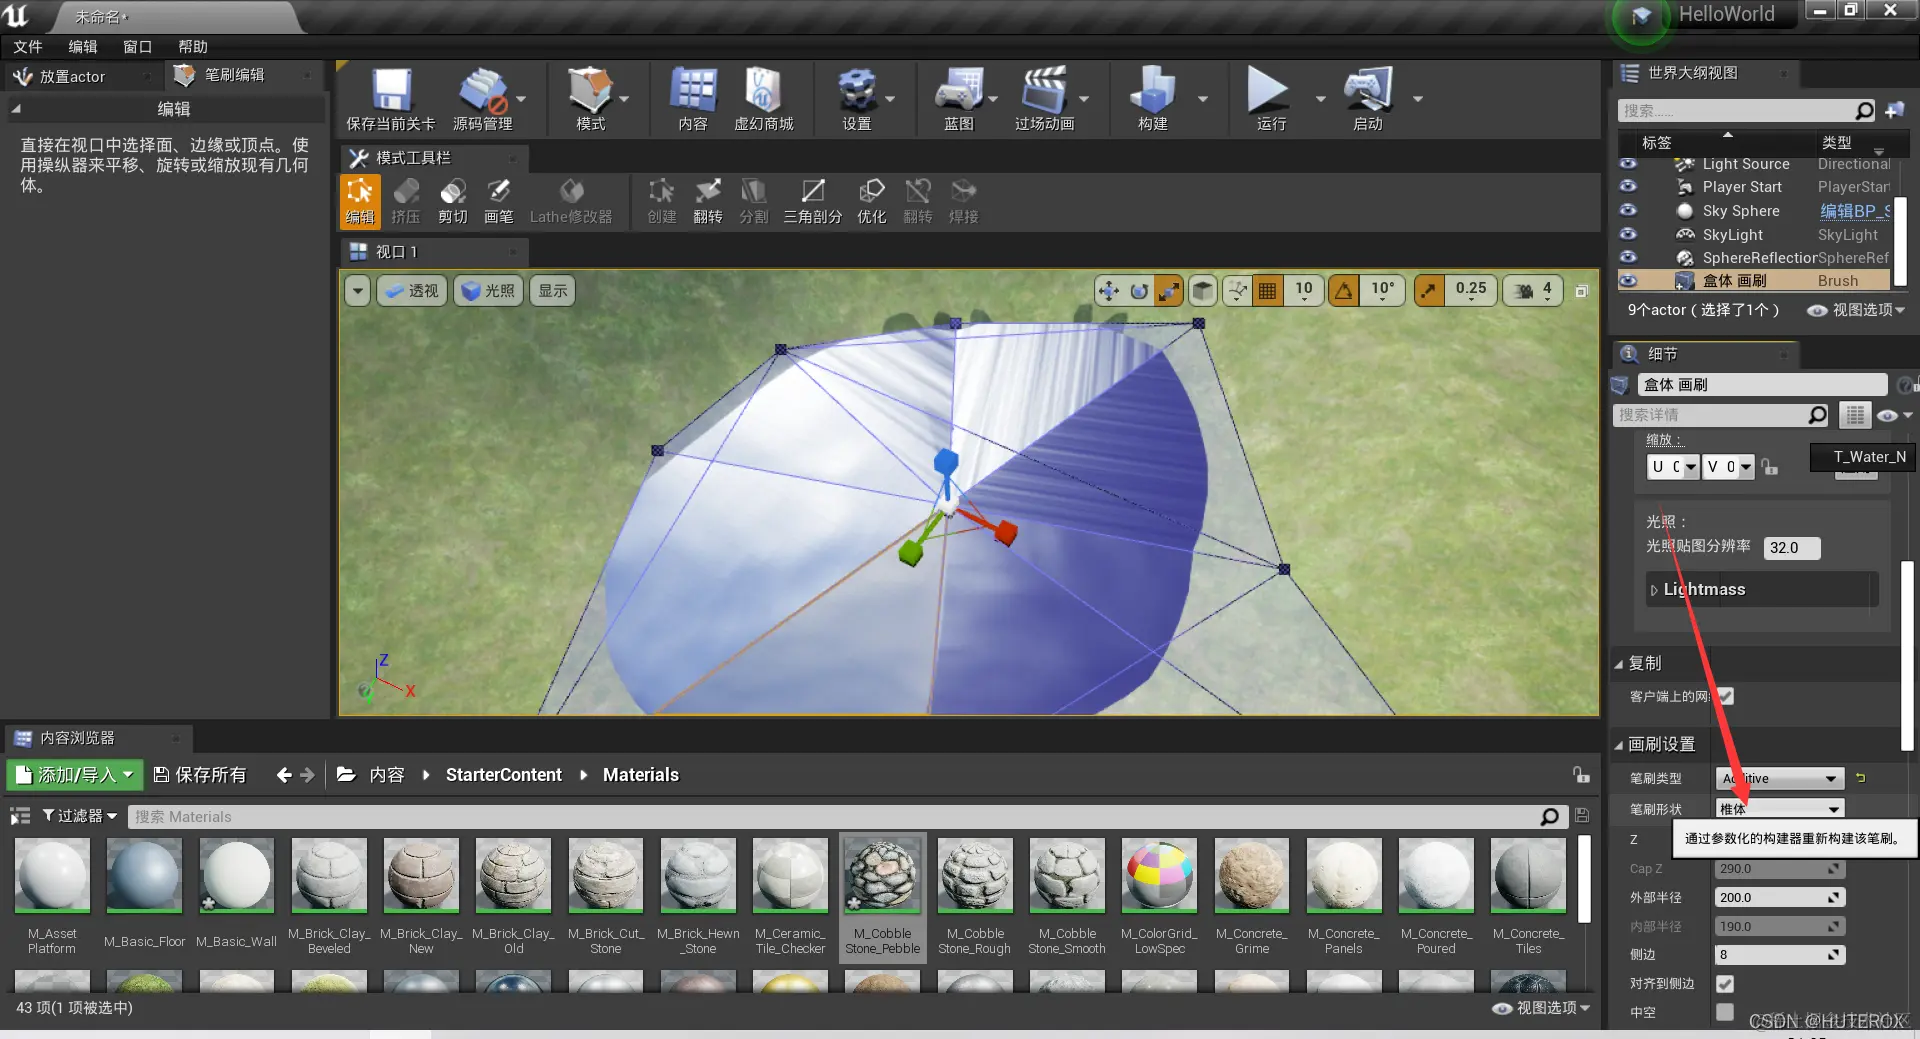This screenshot has height=1039, width=1920.
Task: Select the Clip (剪切) tool
Action: click(453, 200)
